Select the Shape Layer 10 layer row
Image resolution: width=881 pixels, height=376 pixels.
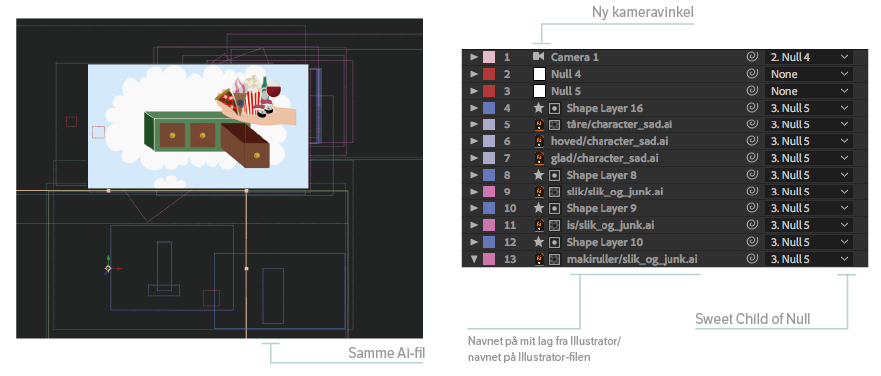click(665, 242)
